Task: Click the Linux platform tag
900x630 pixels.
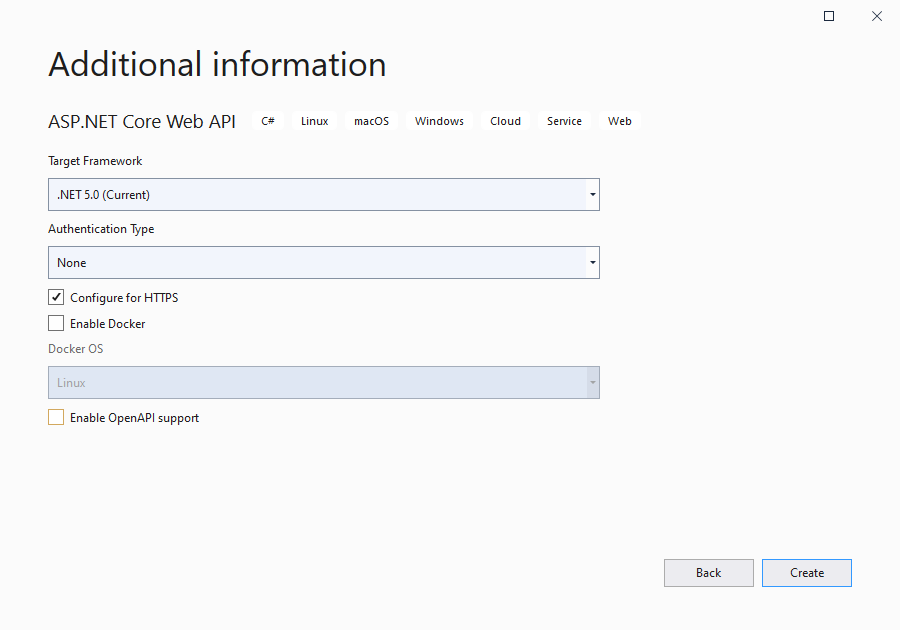Action: 315,121
